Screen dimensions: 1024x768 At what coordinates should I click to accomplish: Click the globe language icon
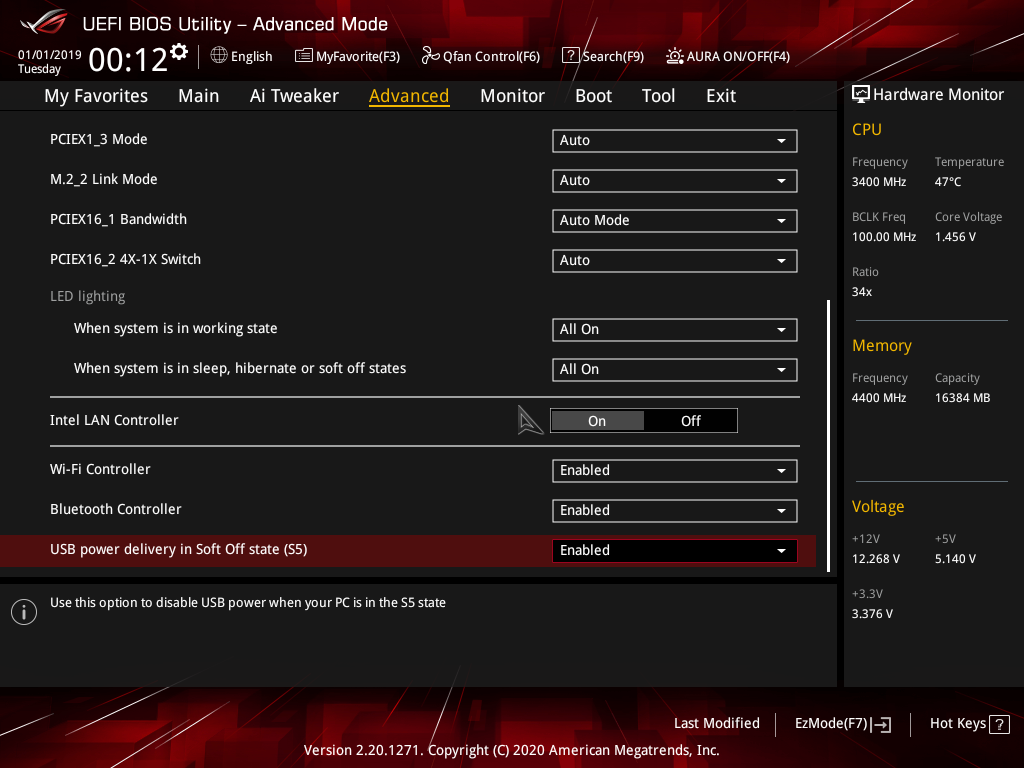click(x=219, y=56)
